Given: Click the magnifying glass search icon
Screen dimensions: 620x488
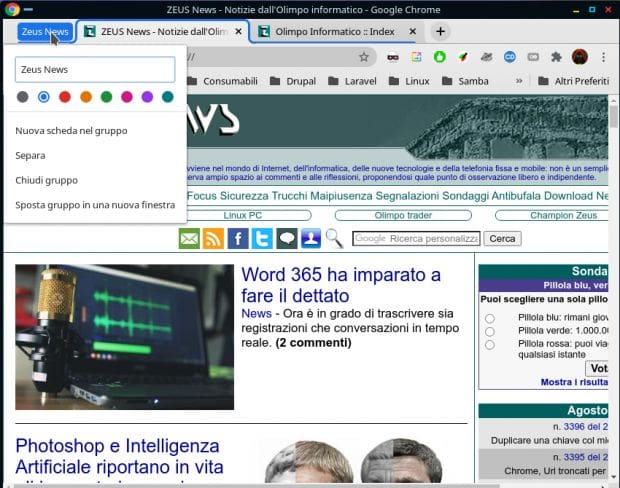Looking at the screenshot, I should pyautogui.click(x=334, y=238).
